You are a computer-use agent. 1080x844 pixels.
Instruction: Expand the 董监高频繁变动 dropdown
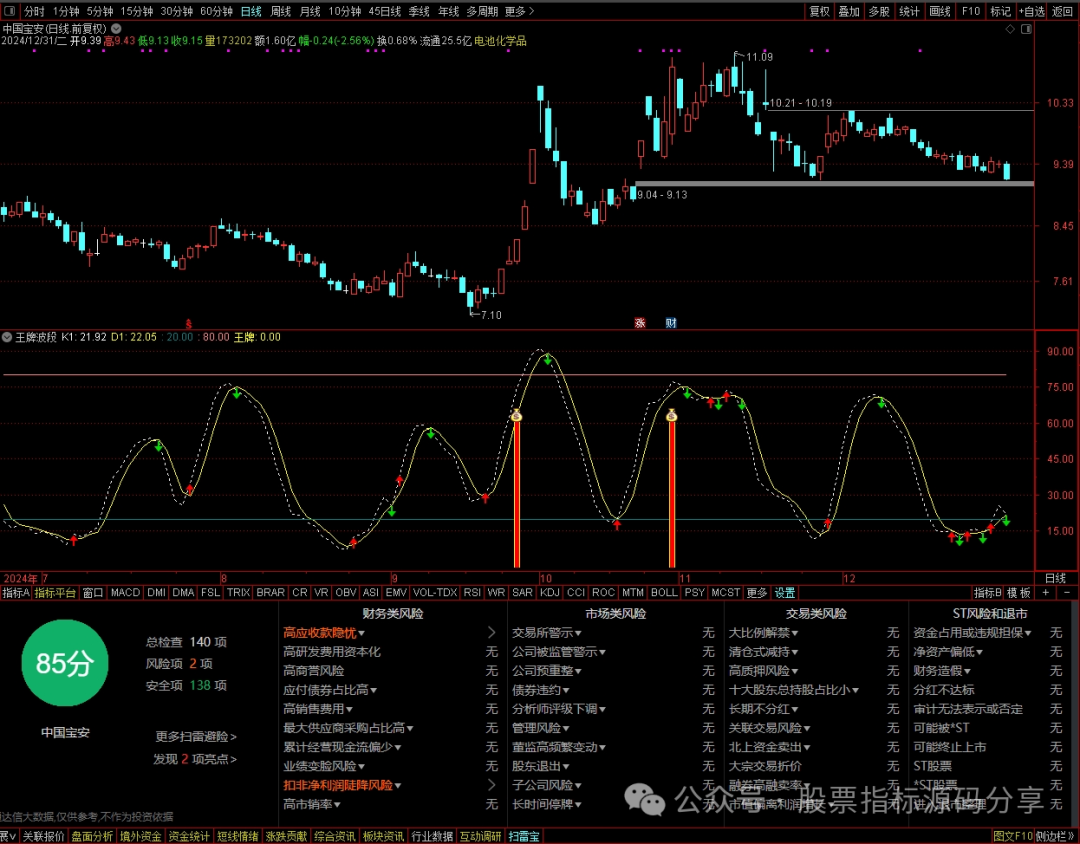[603, 748]
